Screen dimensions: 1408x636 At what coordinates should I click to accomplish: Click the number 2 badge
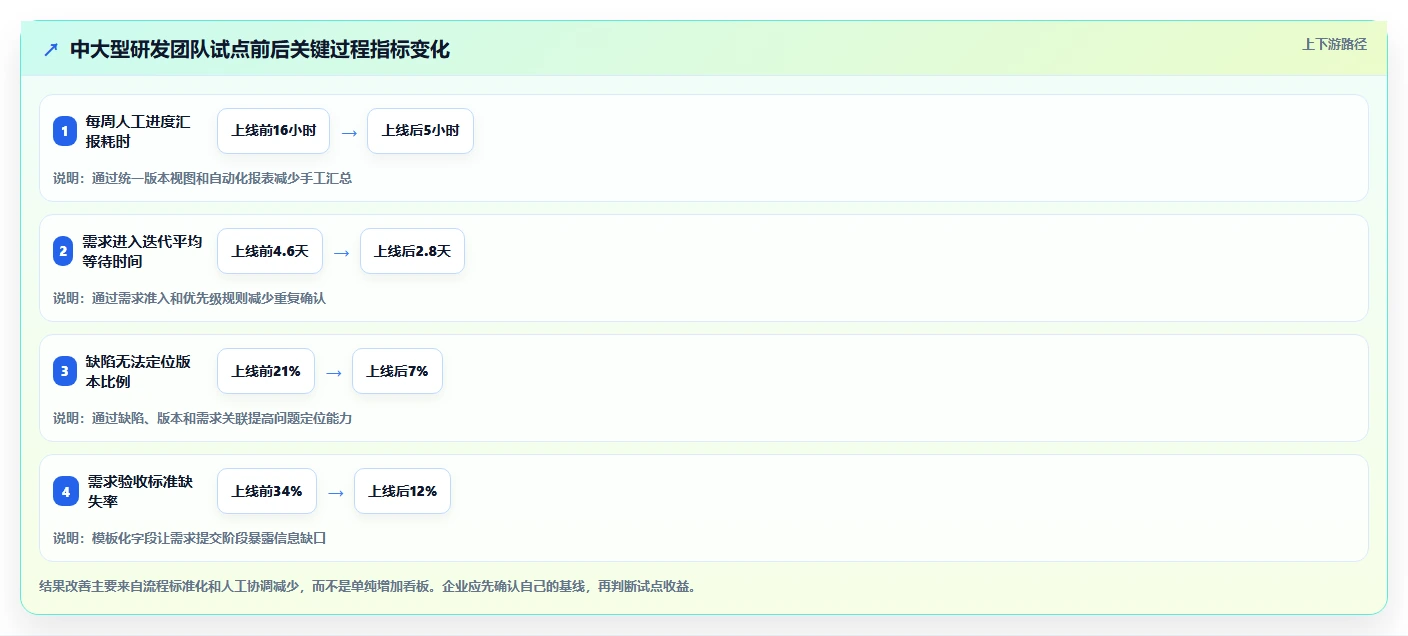click(63, 251)
